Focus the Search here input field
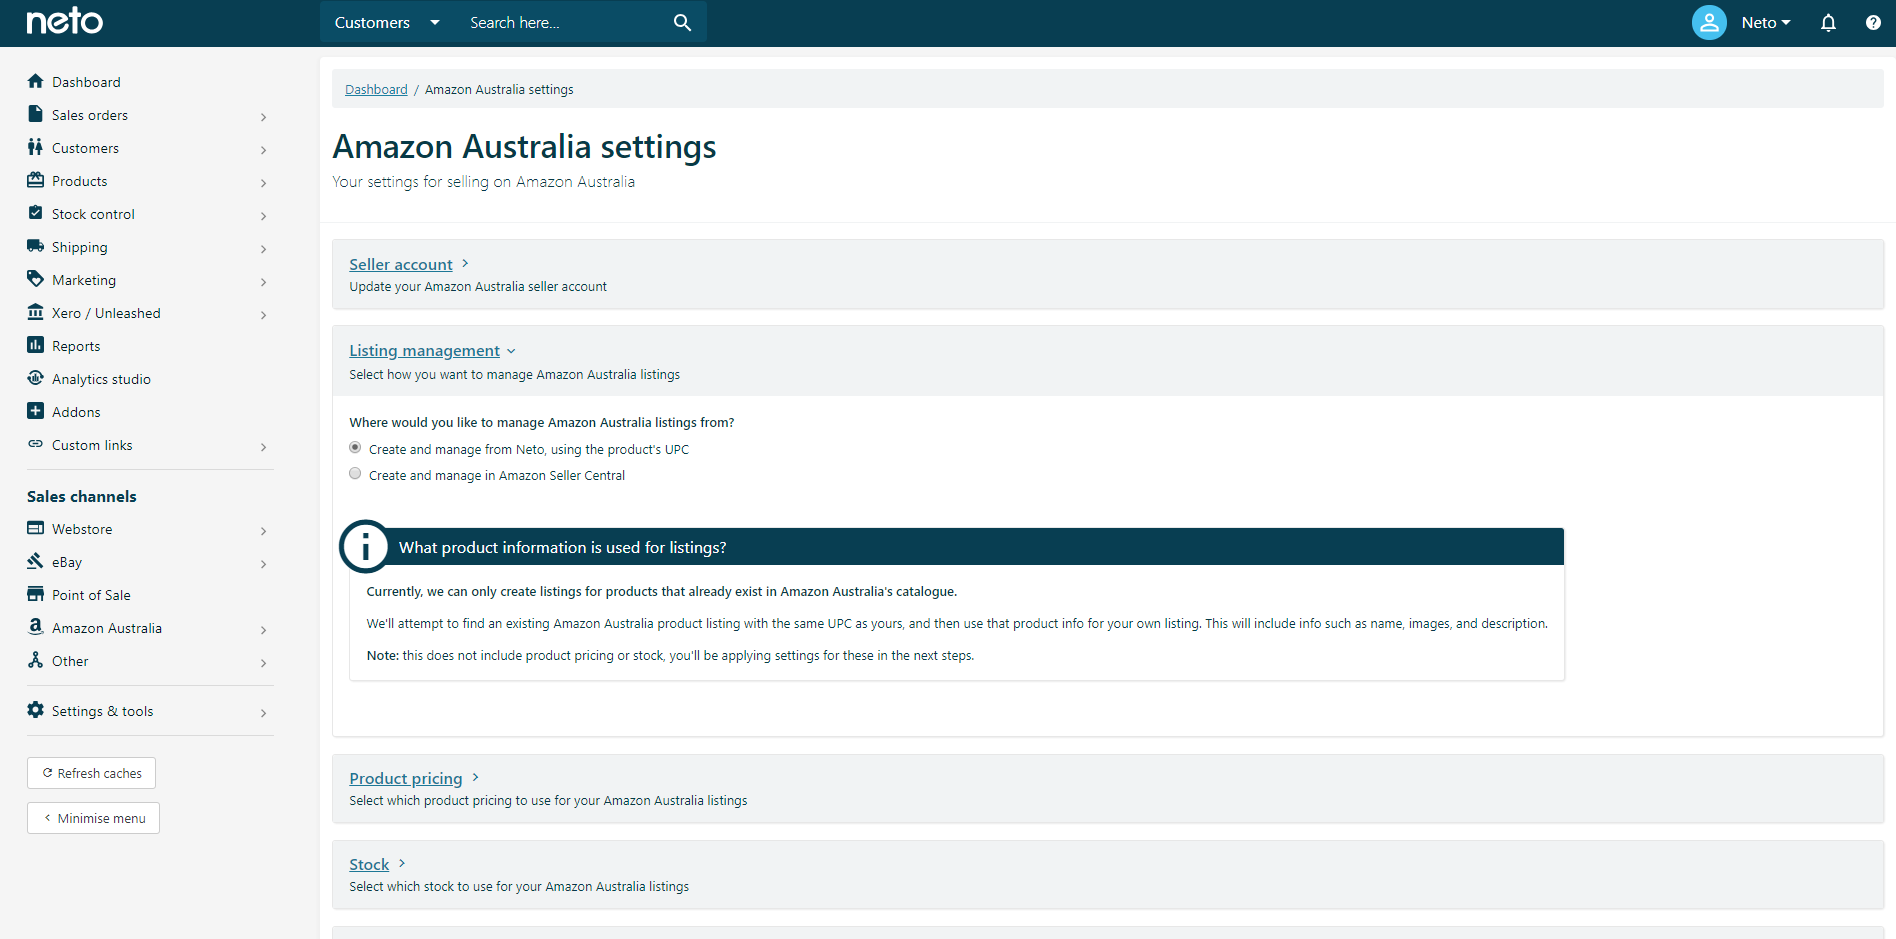1896x939 pixels. coord(565,22)
